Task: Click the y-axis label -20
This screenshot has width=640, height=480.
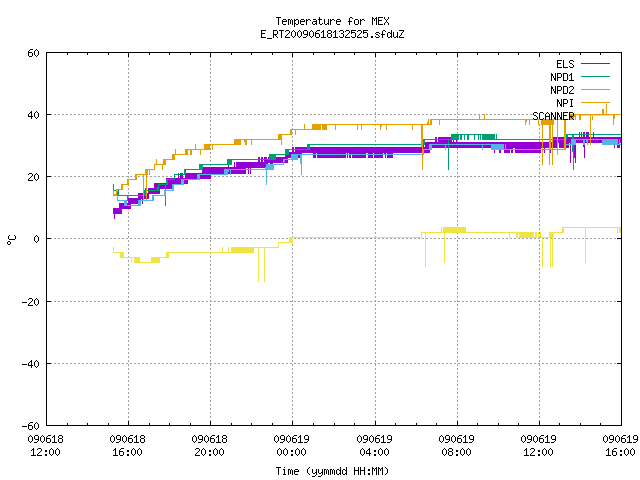Action: point(31,302)
